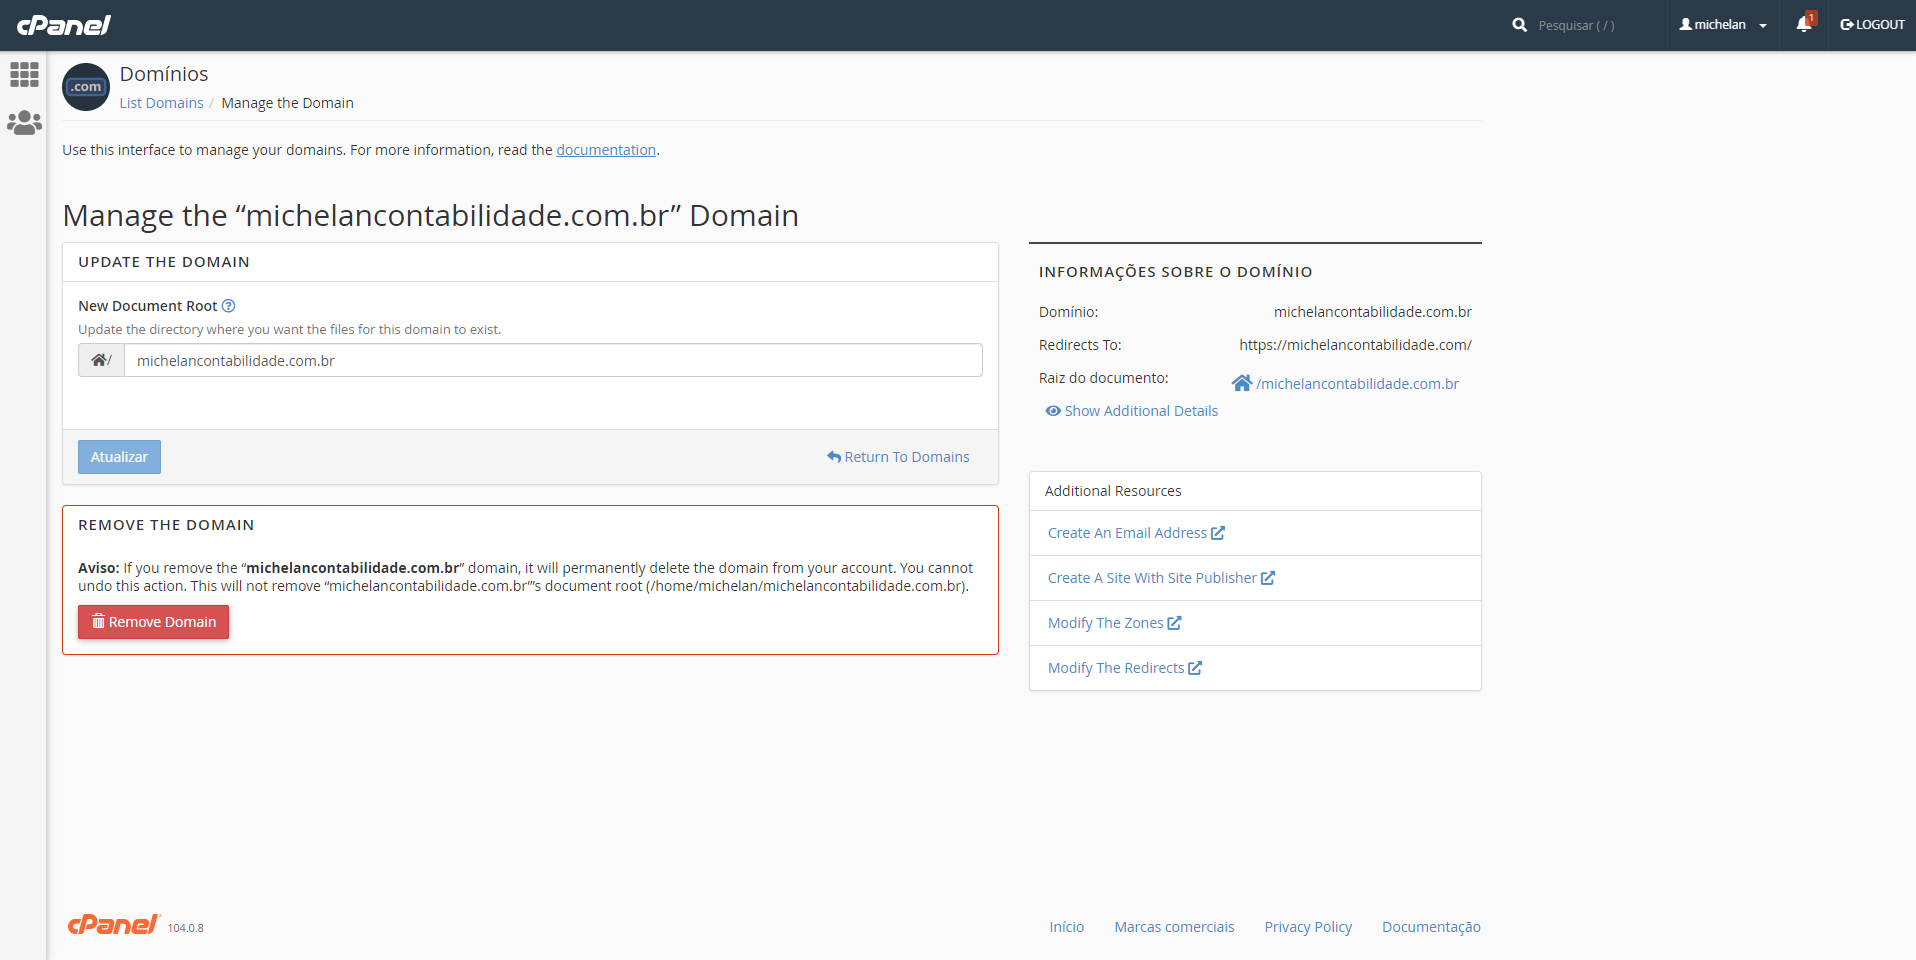Open the Documentação footer link
Image resolution: width=1916 pixels, height=960 pixels.
click(x=1431, y=927)
